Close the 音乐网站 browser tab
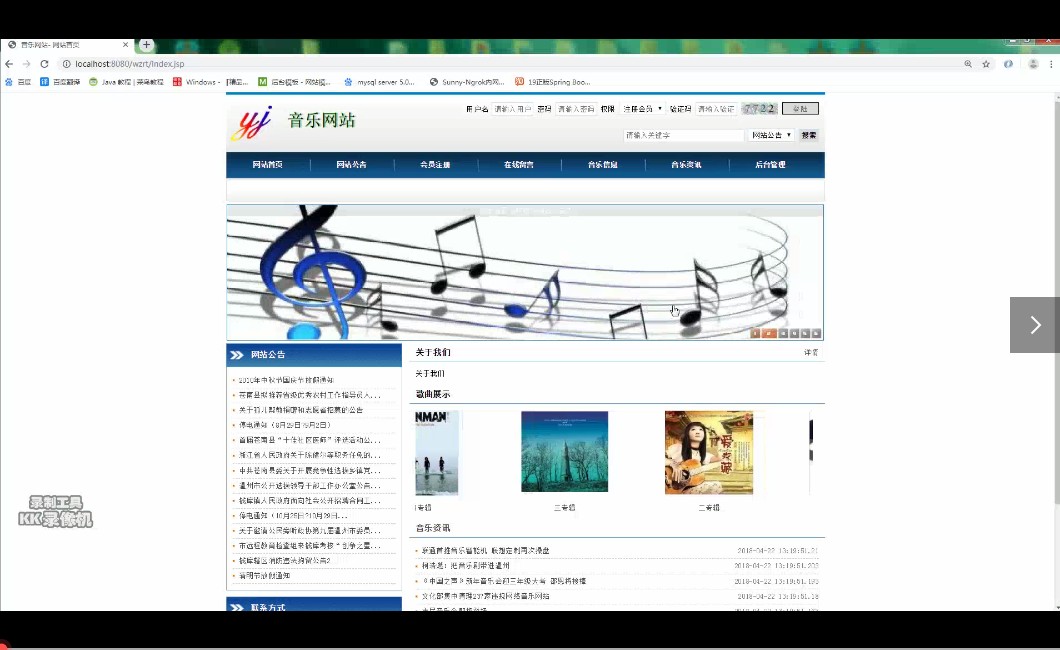Viewport: 1060px width, 650px height. [125, 45]
